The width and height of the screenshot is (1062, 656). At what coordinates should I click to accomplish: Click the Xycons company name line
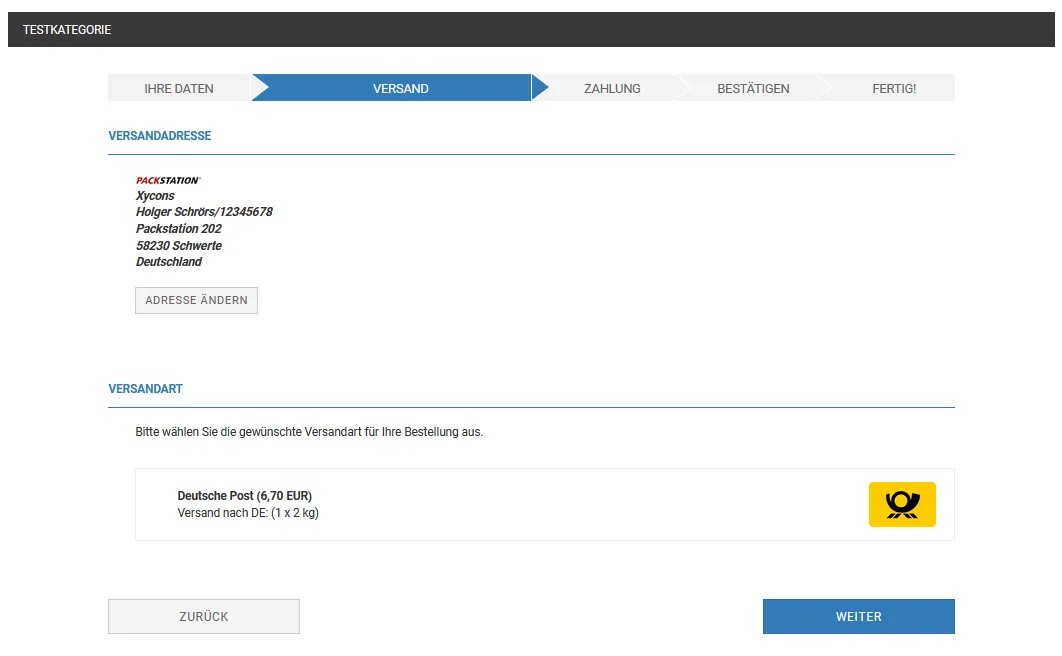coord(155,196)
